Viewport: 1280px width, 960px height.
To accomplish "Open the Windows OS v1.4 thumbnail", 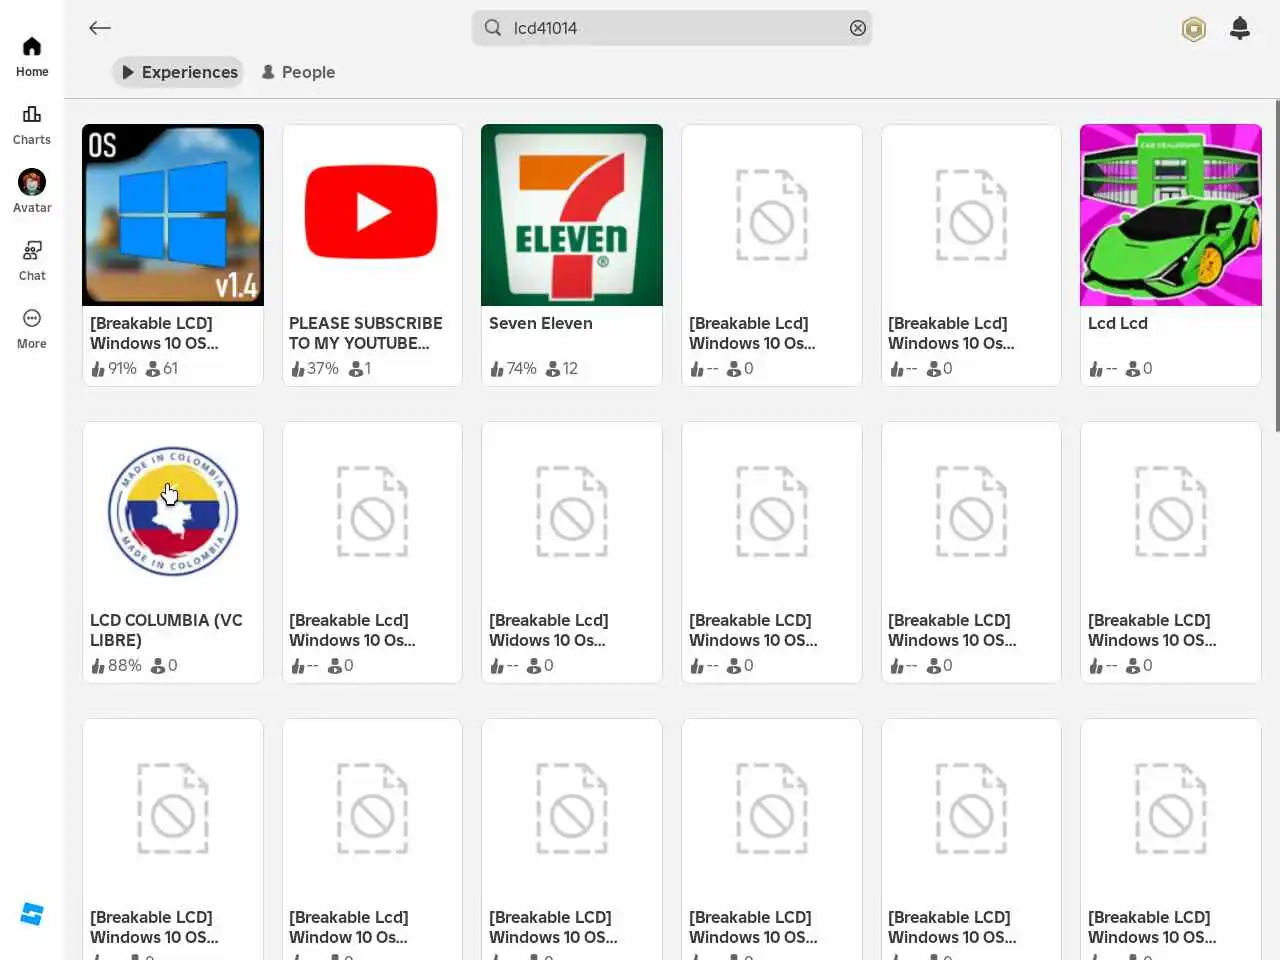I will click(173, 215).
